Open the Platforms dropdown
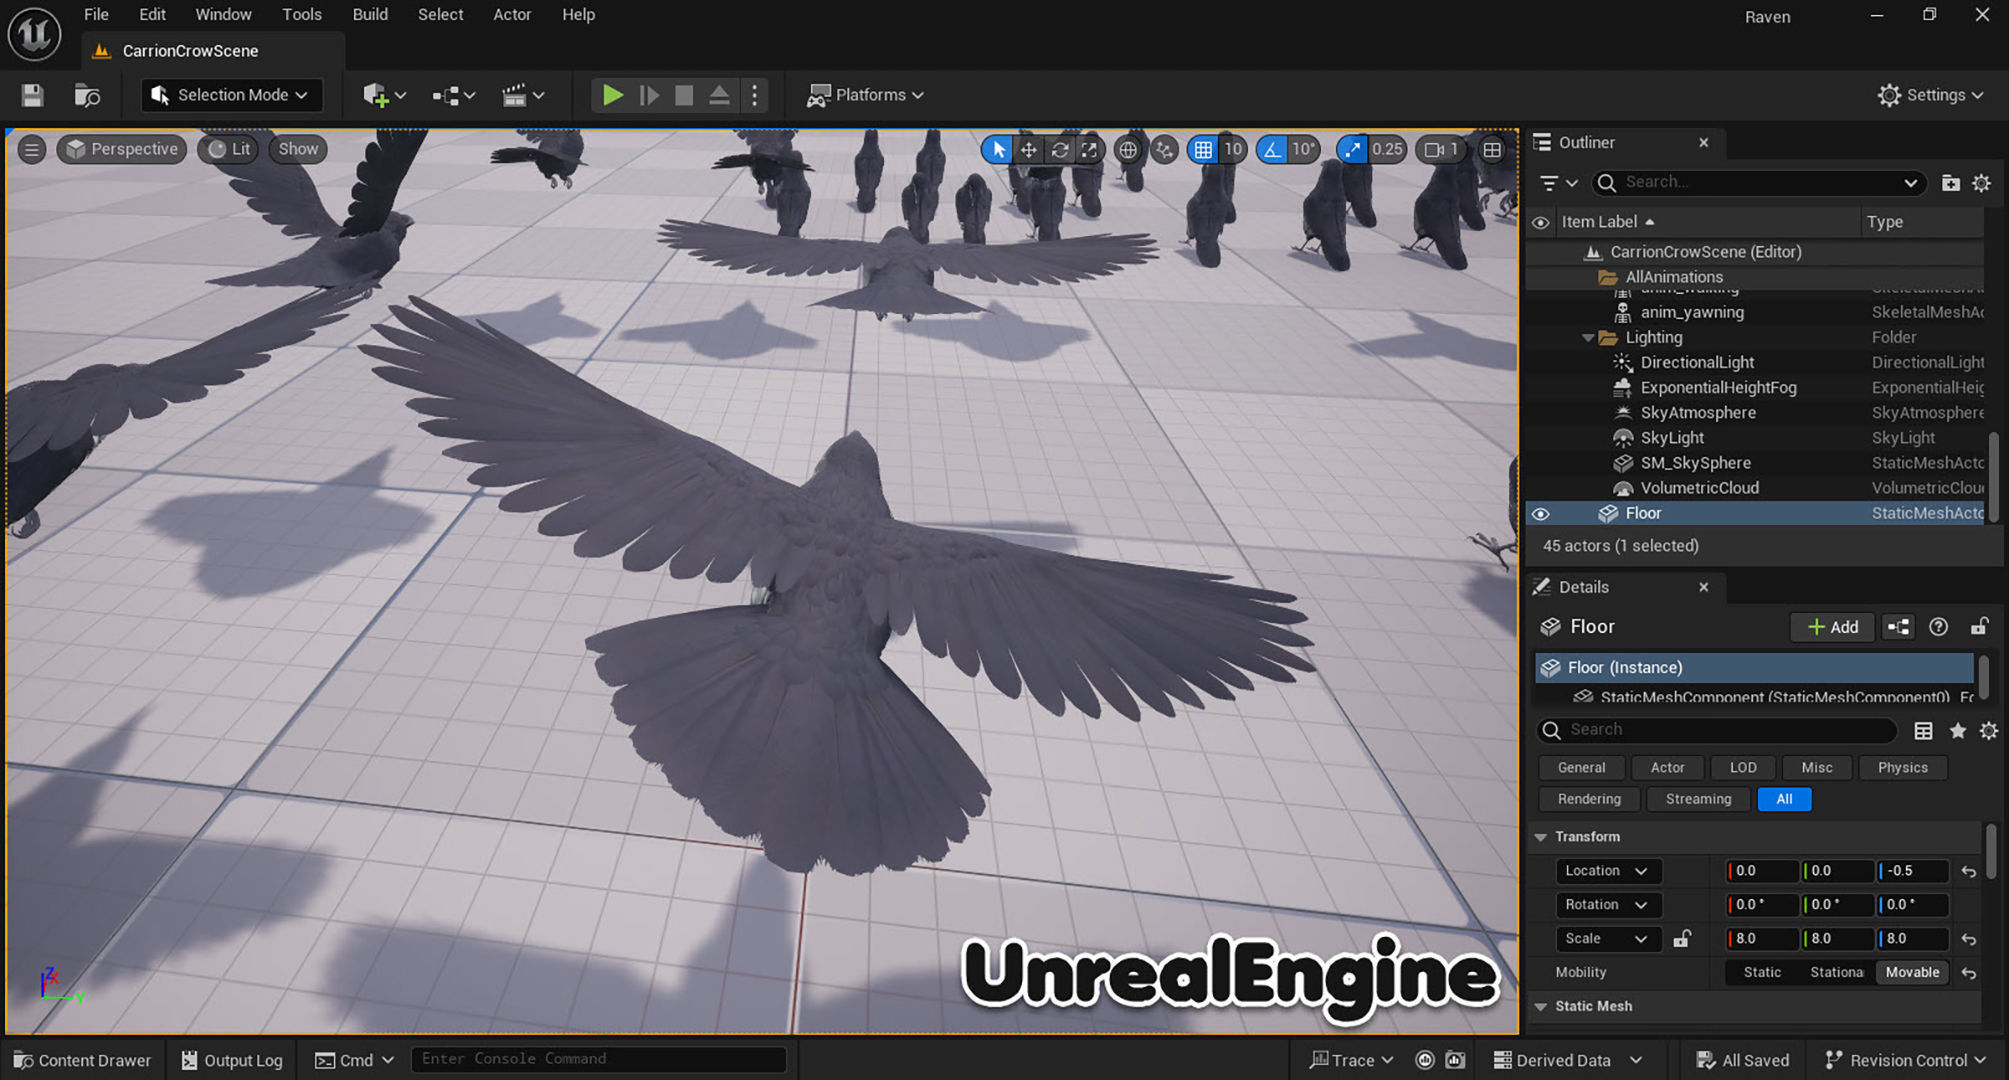 tap(866, 95)
